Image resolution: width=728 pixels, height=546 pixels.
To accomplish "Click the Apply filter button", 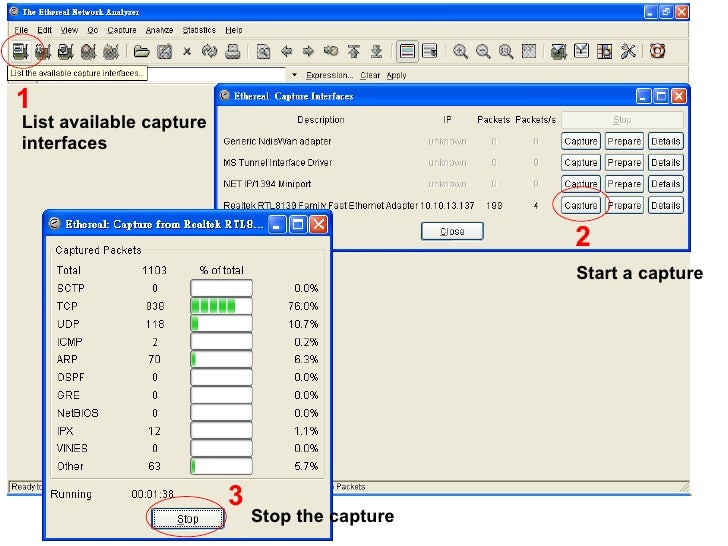I will pyautogui.click(x=396, y=75).
